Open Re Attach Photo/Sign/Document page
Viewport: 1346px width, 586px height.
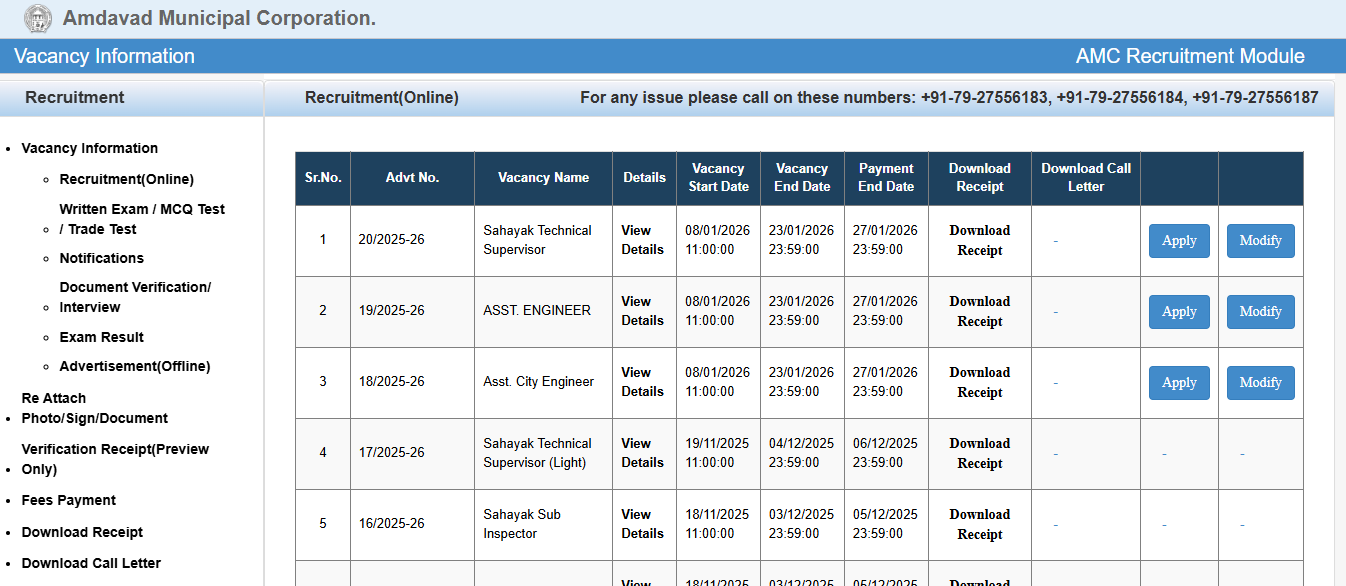coord(94,408)
